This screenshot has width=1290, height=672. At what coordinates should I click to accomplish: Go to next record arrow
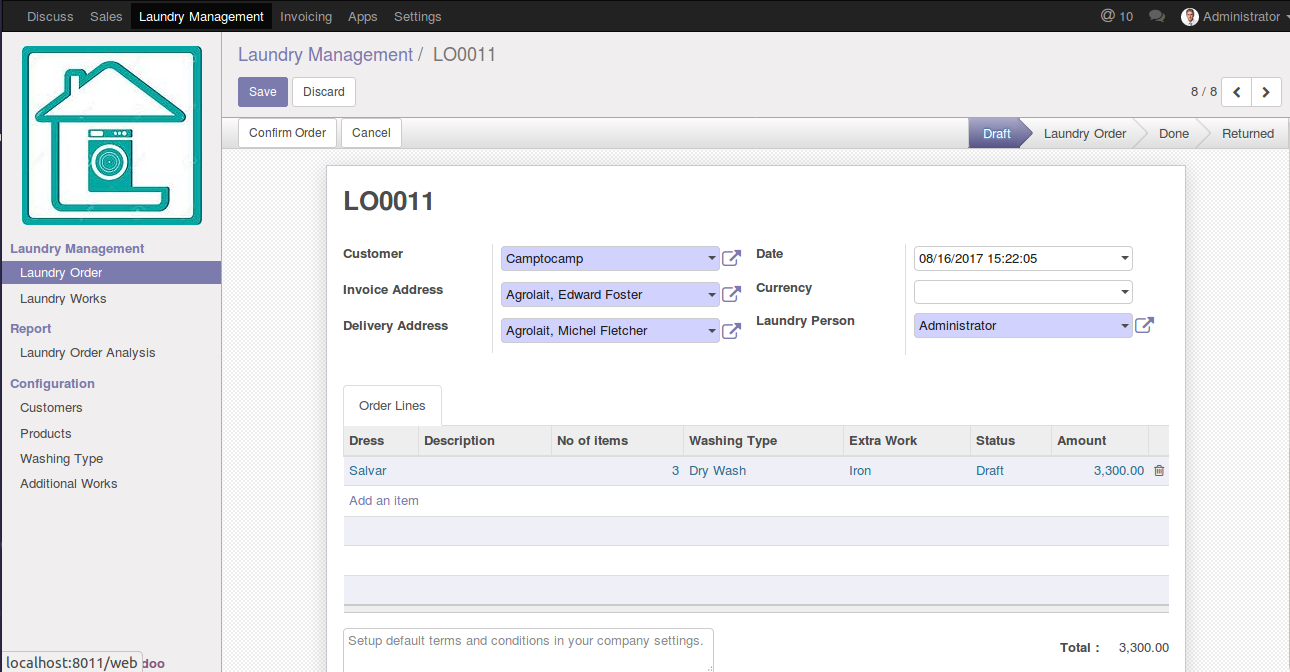coord(1266,92)
